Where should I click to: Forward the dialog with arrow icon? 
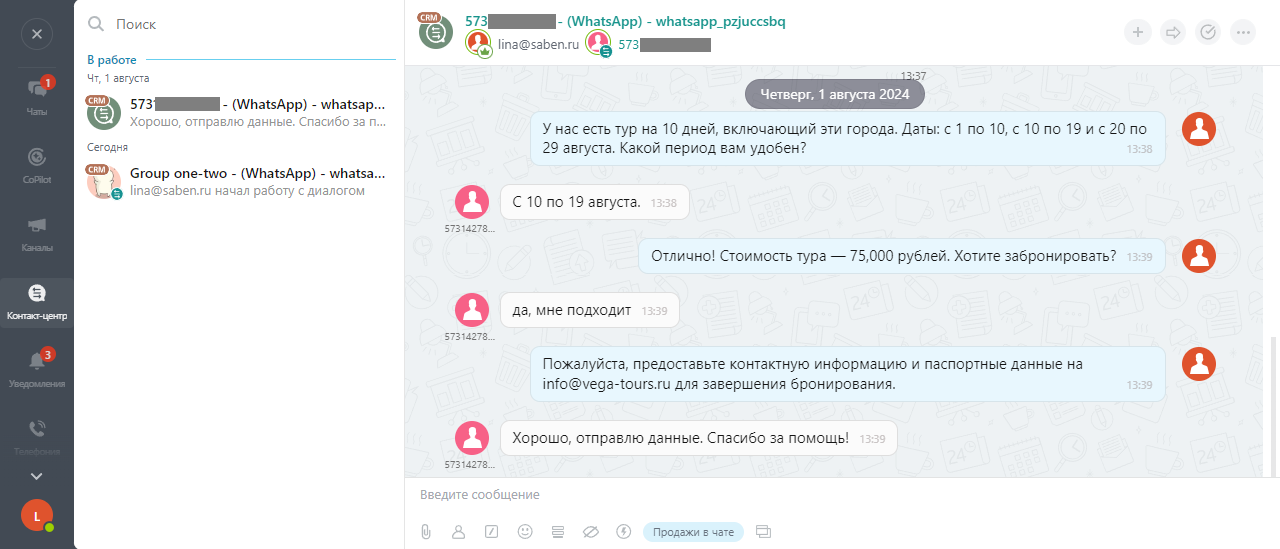1174,32
